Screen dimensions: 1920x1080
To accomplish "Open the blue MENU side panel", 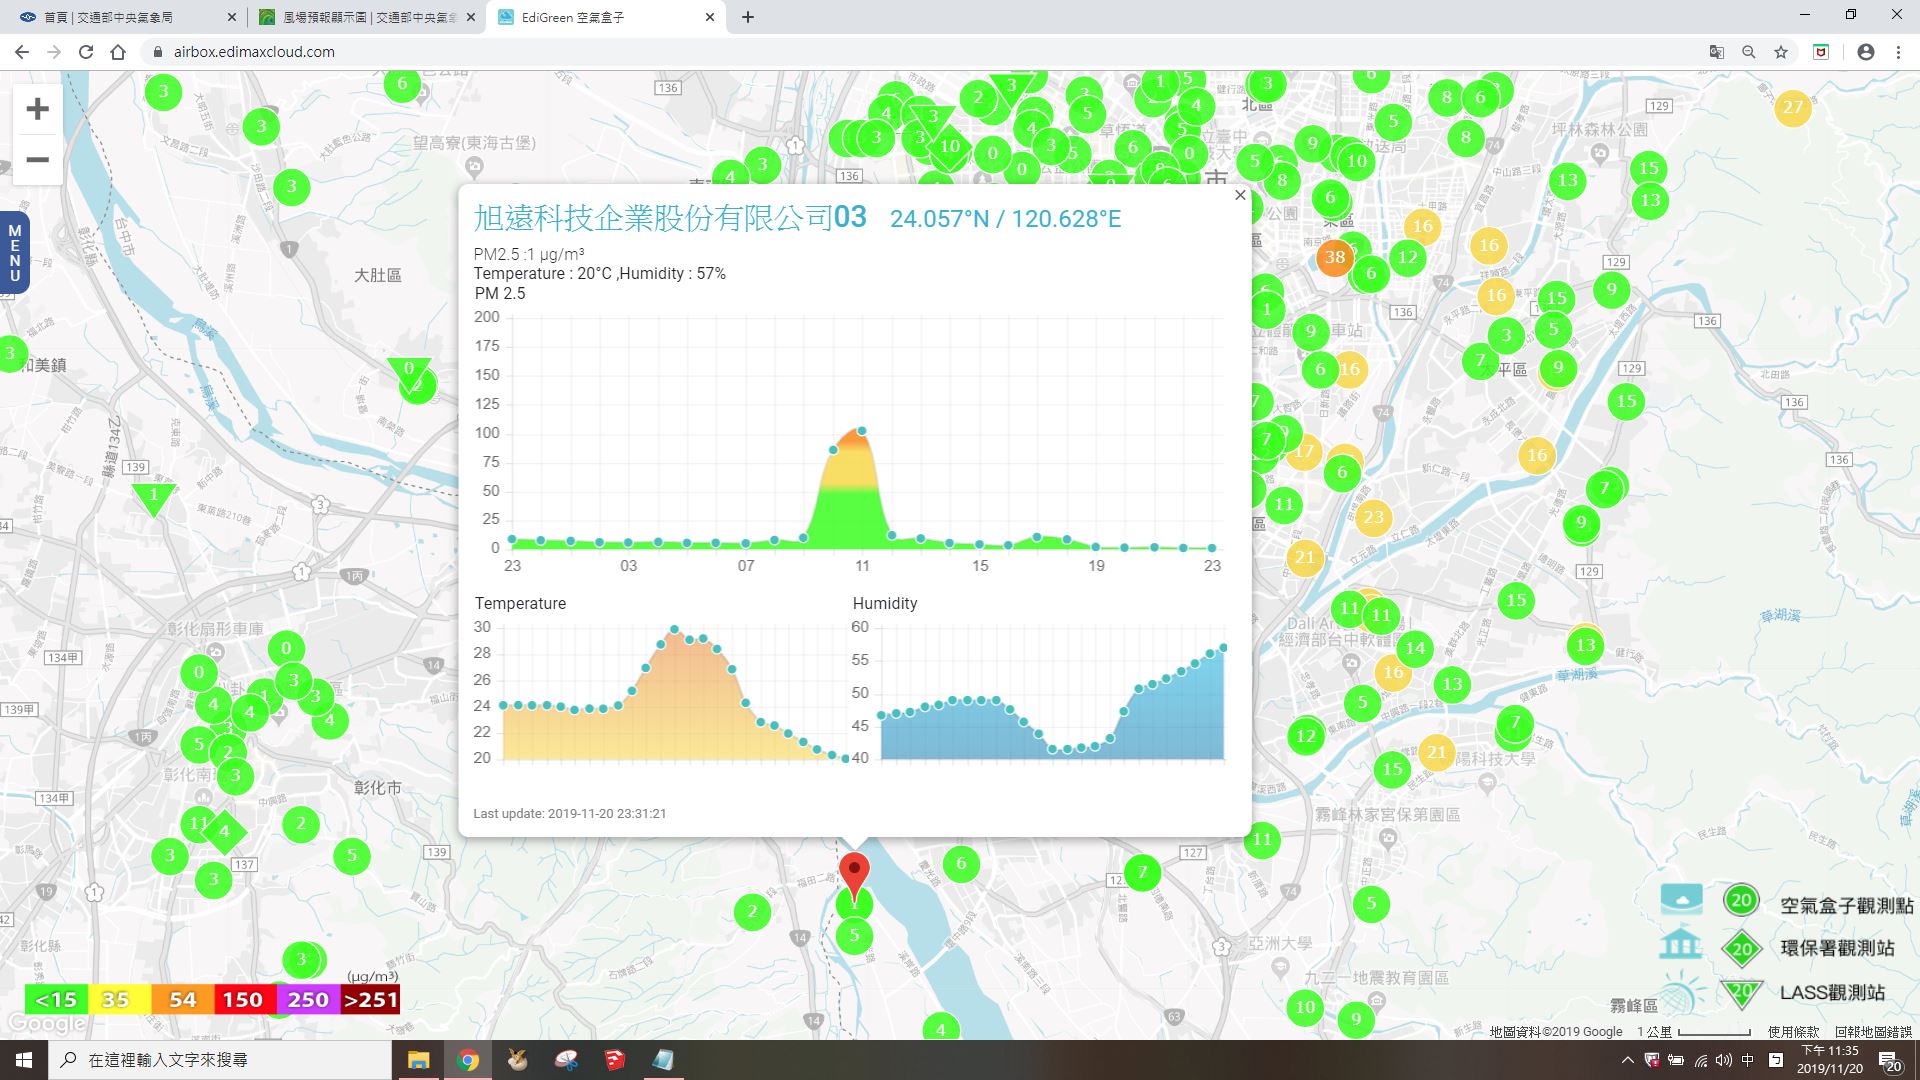I will point(14,252).
